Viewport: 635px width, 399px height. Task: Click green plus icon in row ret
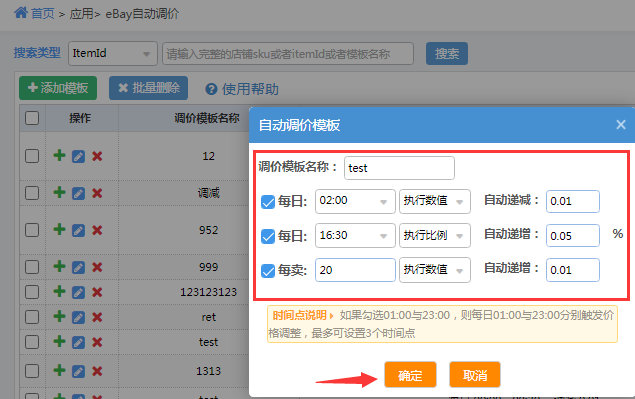[x=60, y=316]
